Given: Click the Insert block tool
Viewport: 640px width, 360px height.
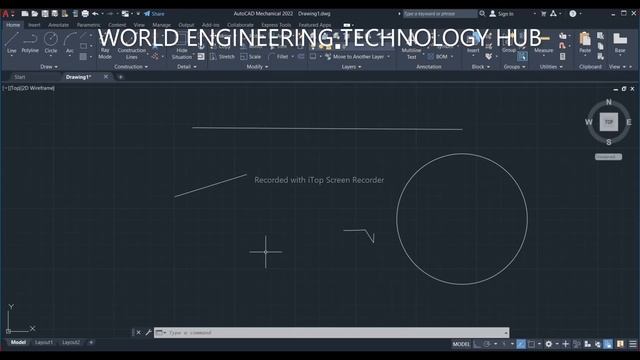Looking at the screenshot, I should (x=473, y=44).
